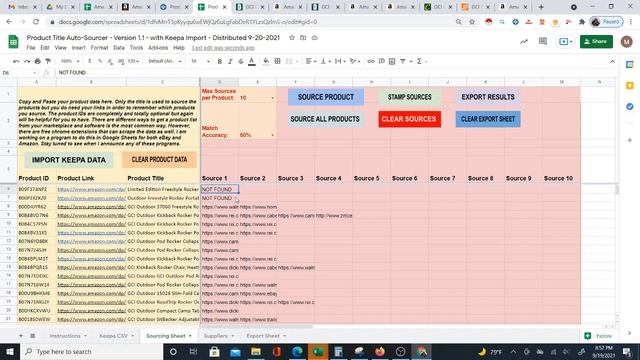Image resolution: width=640 pixels, height=360 pixels.
Task: Click the red CLEAR SOURCES button
Action: pyautogui.click(x=409, y=119)
